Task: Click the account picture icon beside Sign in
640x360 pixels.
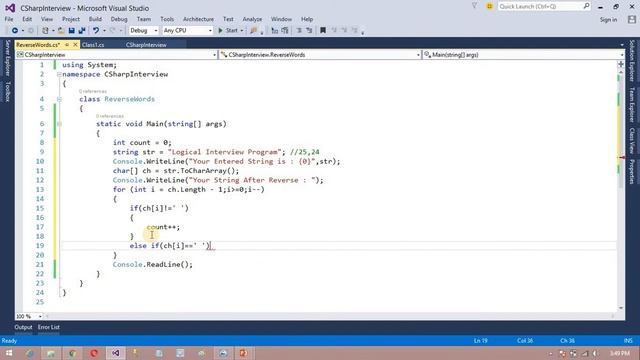Action: (632, 20)
